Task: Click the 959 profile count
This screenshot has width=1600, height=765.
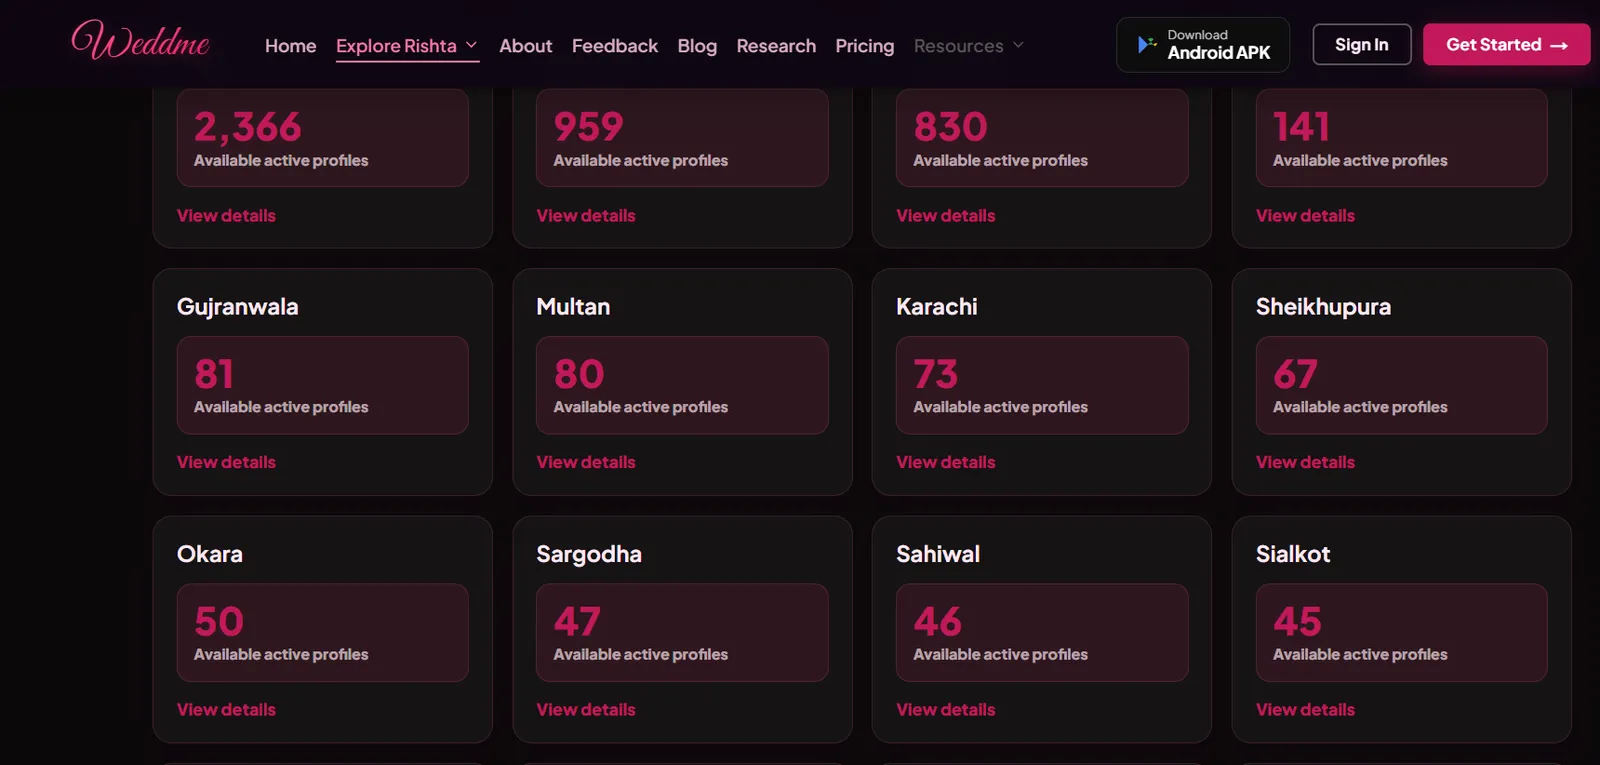Action: coord(589,127)
